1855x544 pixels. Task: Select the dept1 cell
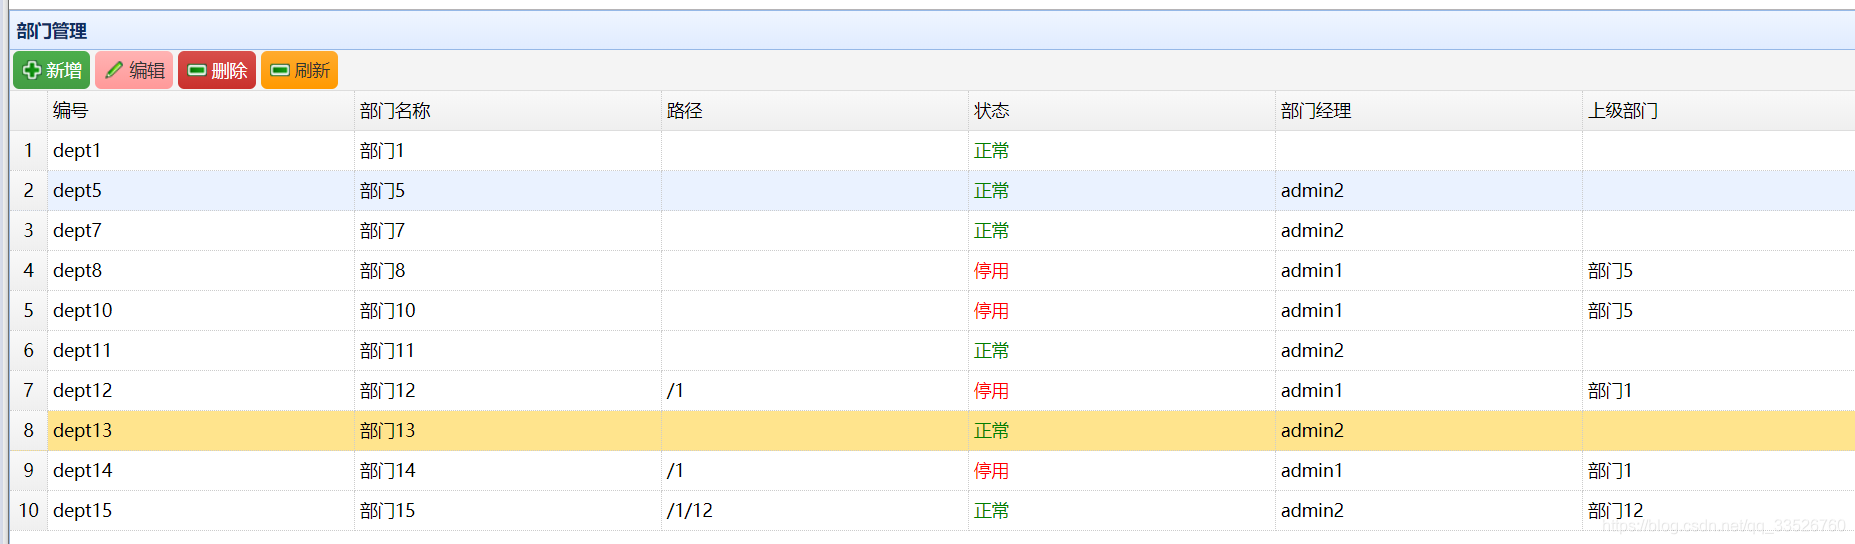(200, 150)
